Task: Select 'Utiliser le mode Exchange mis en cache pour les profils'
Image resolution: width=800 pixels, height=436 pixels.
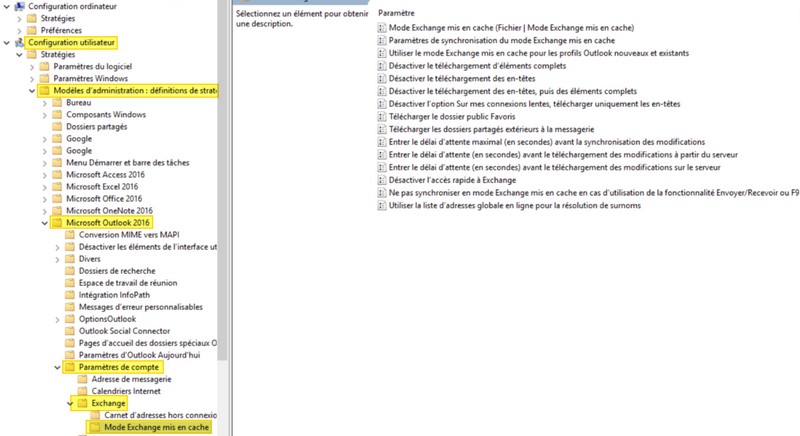Action: (x=539, y=53)
